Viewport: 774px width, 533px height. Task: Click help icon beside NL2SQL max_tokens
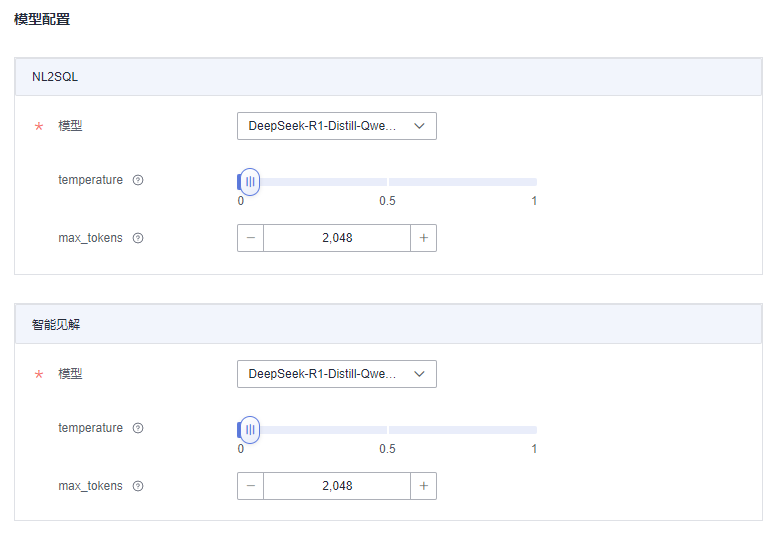pyautogui.click(x=138, y=239)
